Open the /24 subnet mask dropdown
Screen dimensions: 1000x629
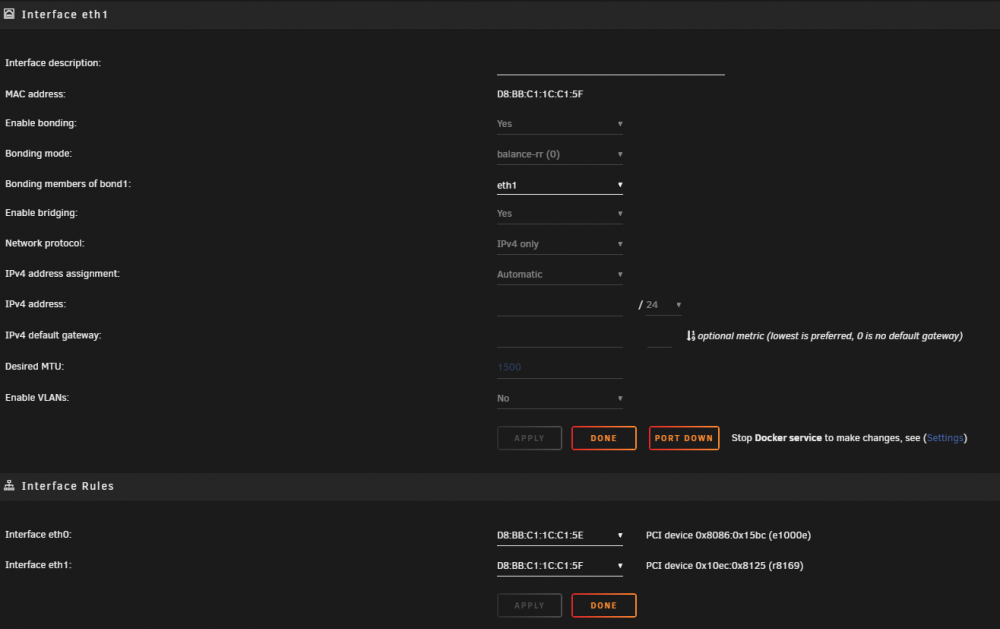coord(663,305)
